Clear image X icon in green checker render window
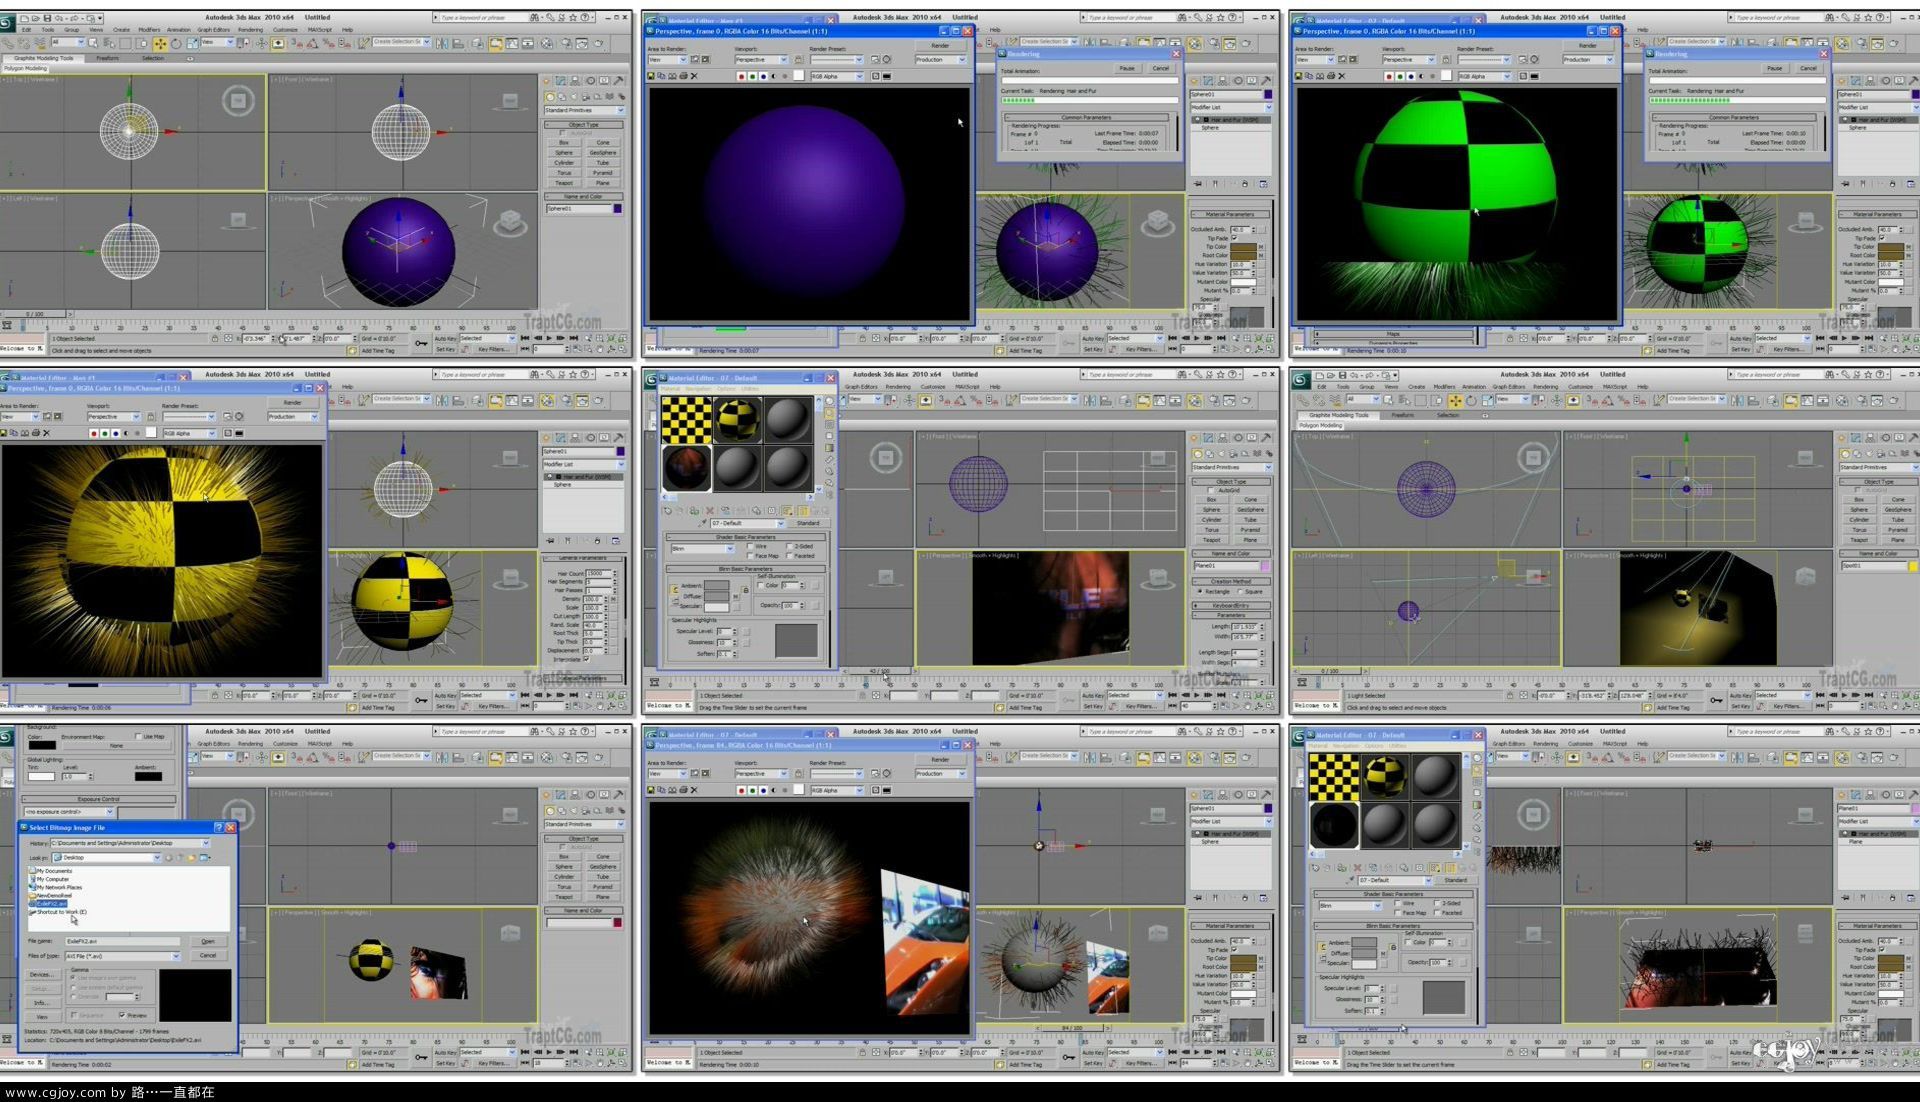The image size is (1920, 1102). pos(1341,76)
